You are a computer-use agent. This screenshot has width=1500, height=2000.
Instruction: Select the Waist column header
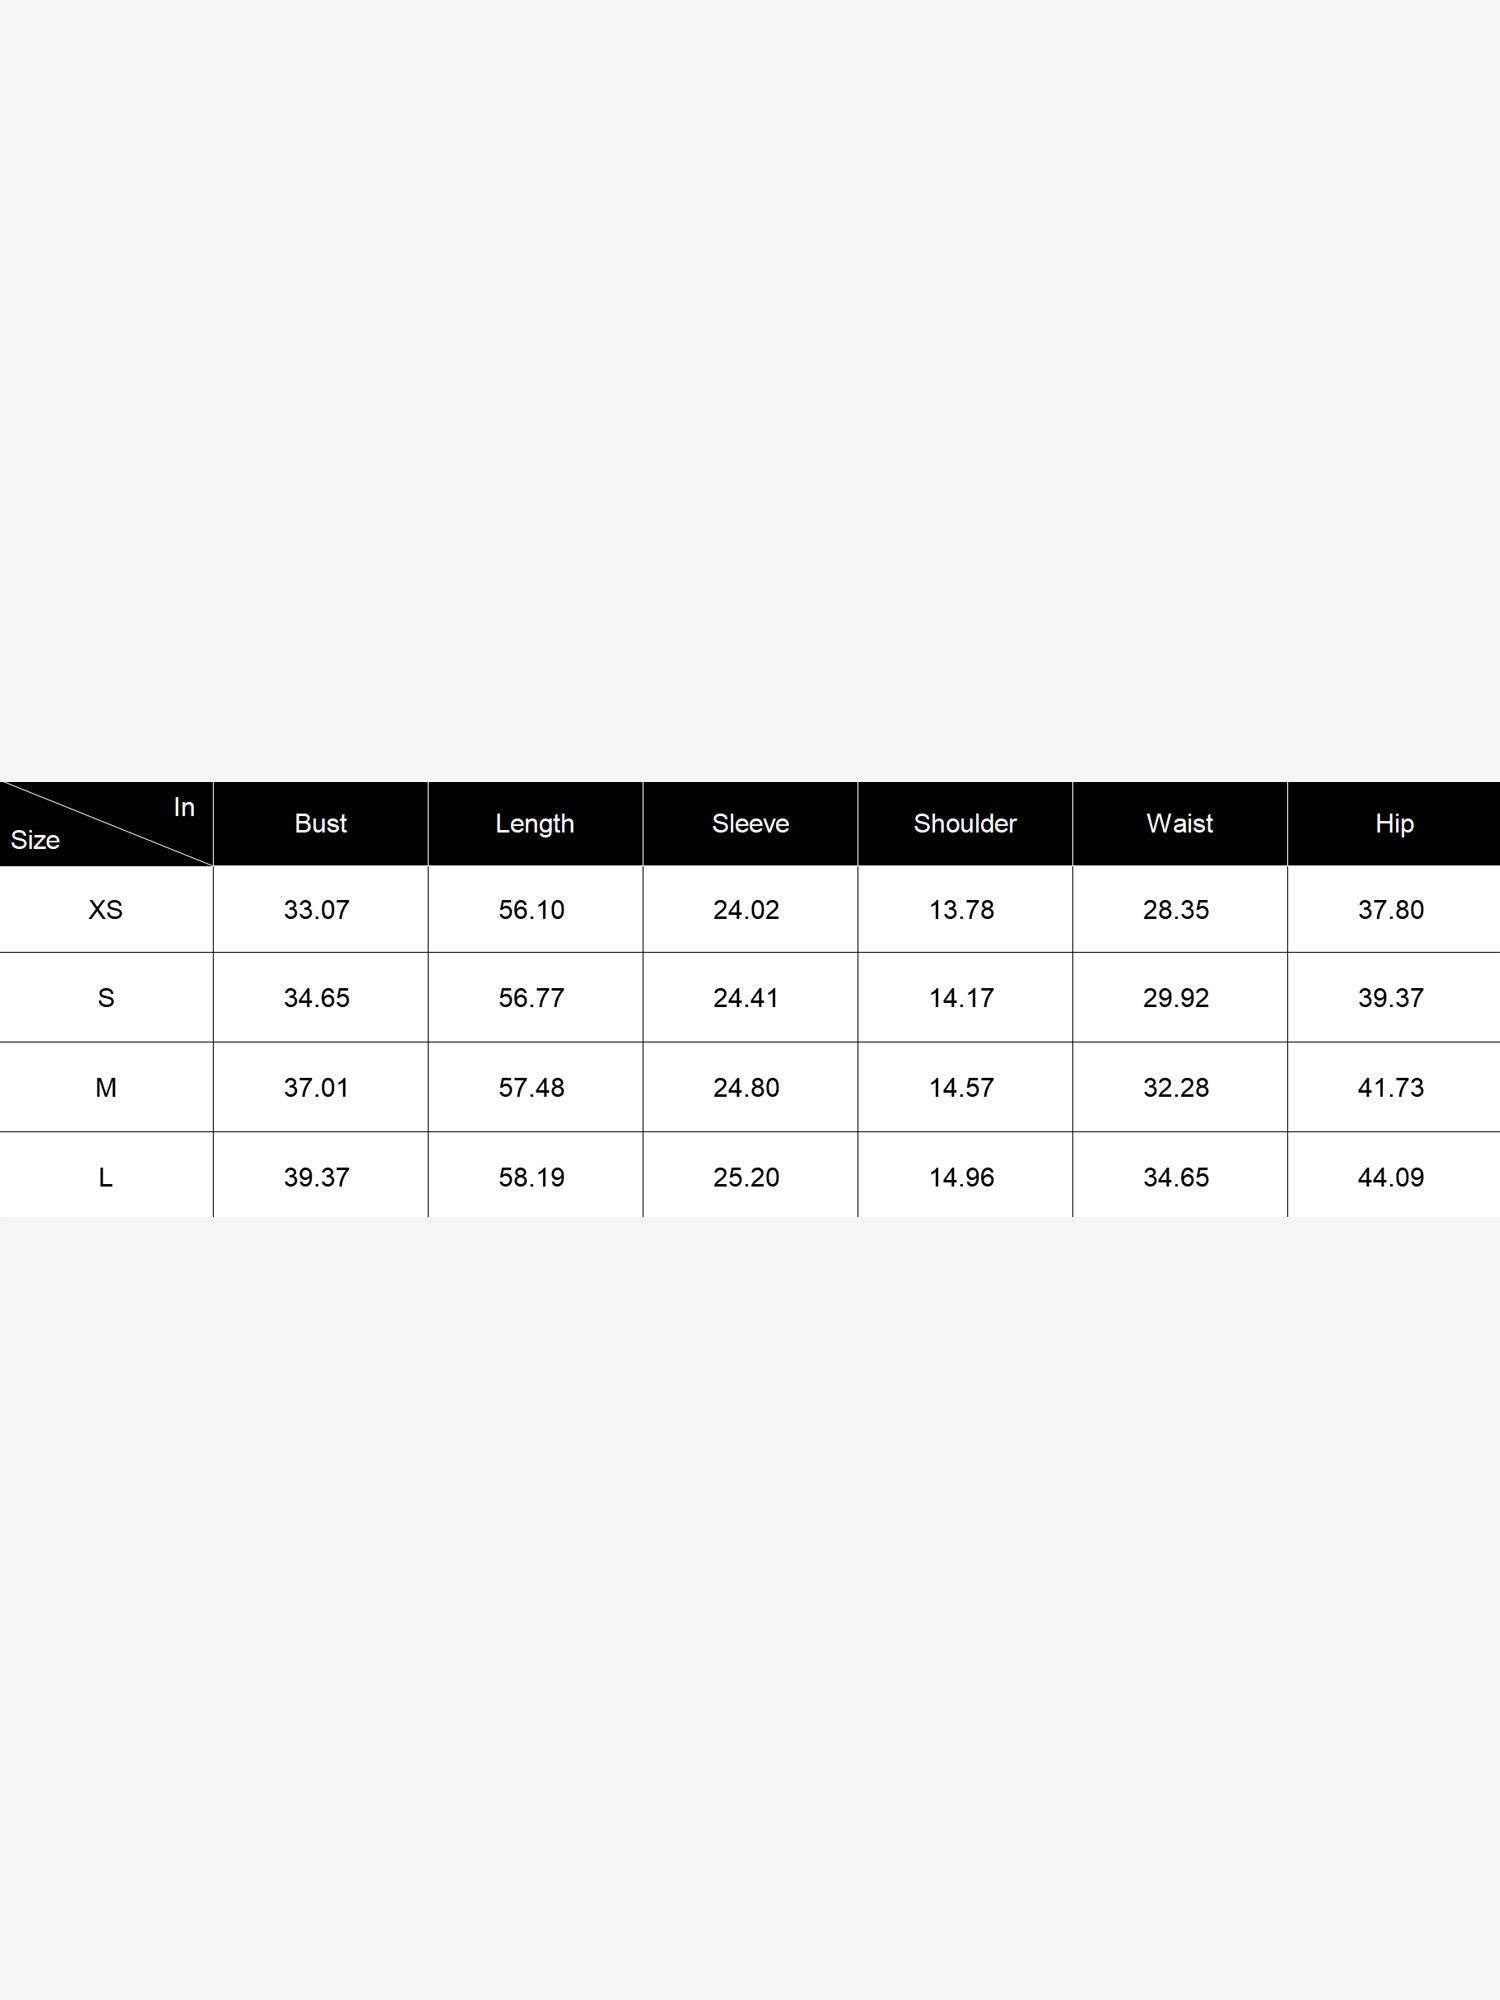point(1180,823)
